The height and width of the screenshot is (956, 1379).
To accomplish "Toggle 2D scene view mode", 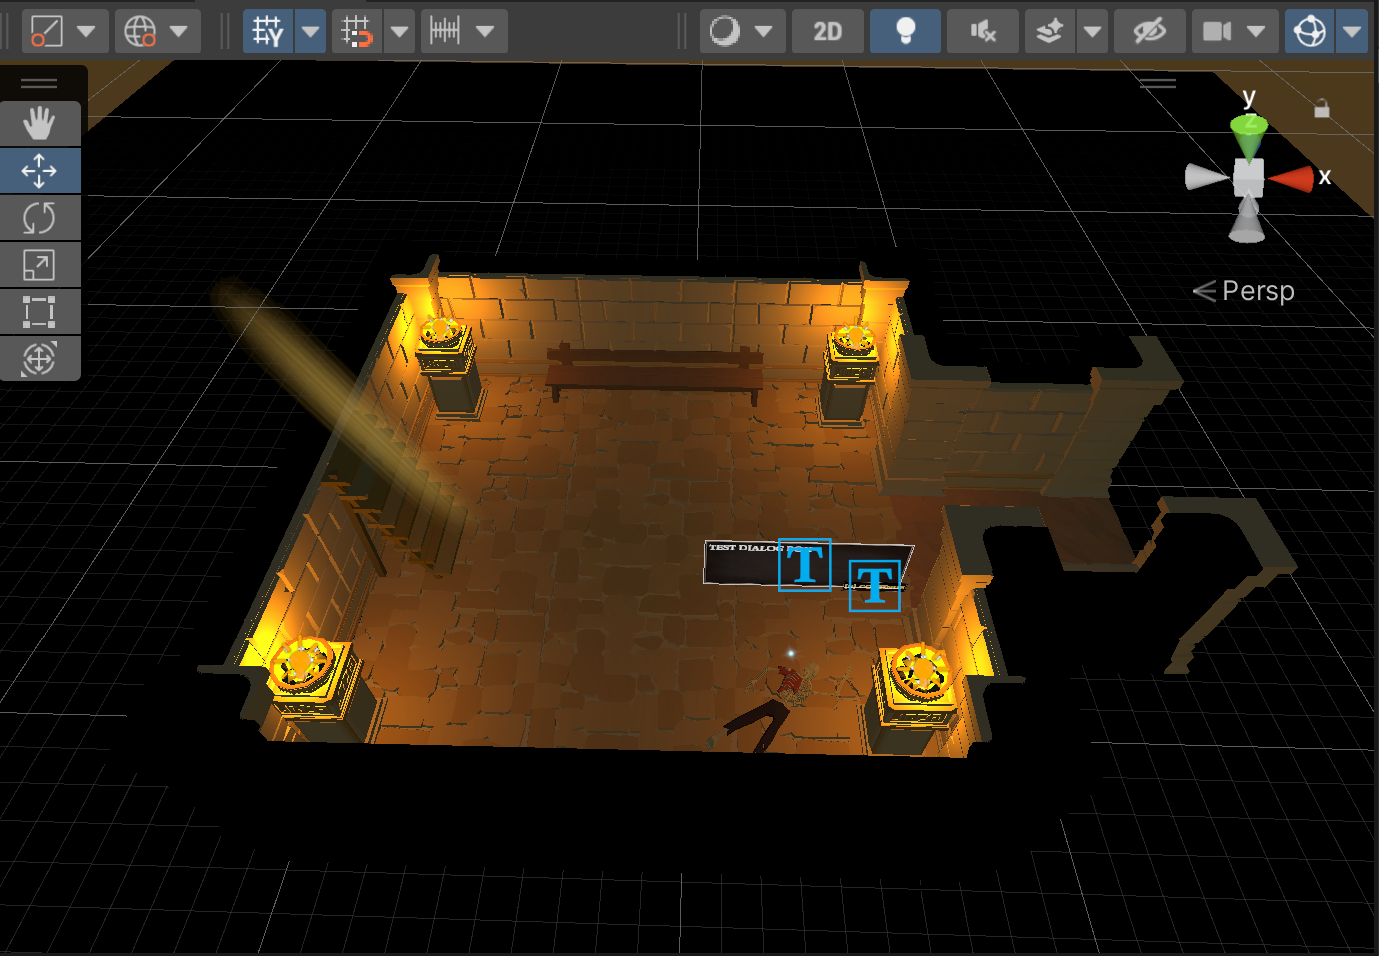I will pos(828,31).
